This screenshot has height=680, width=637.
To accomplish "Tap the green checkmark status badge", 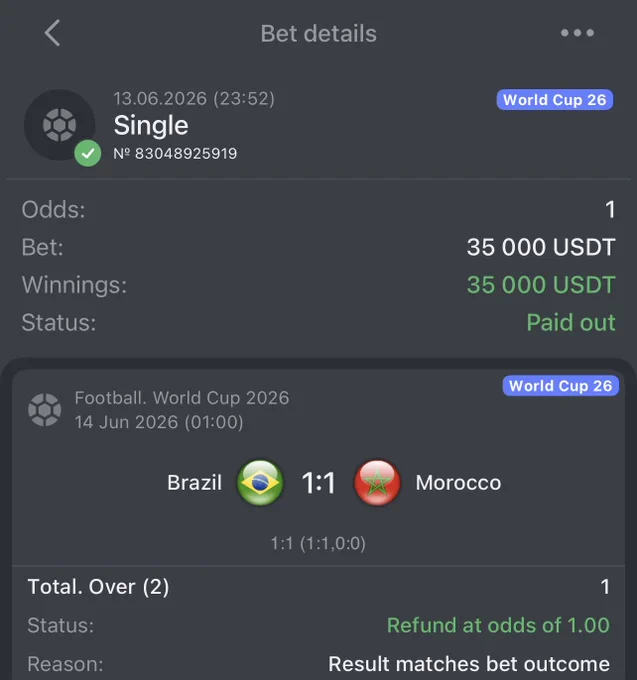I will click(x=88, y=153).
